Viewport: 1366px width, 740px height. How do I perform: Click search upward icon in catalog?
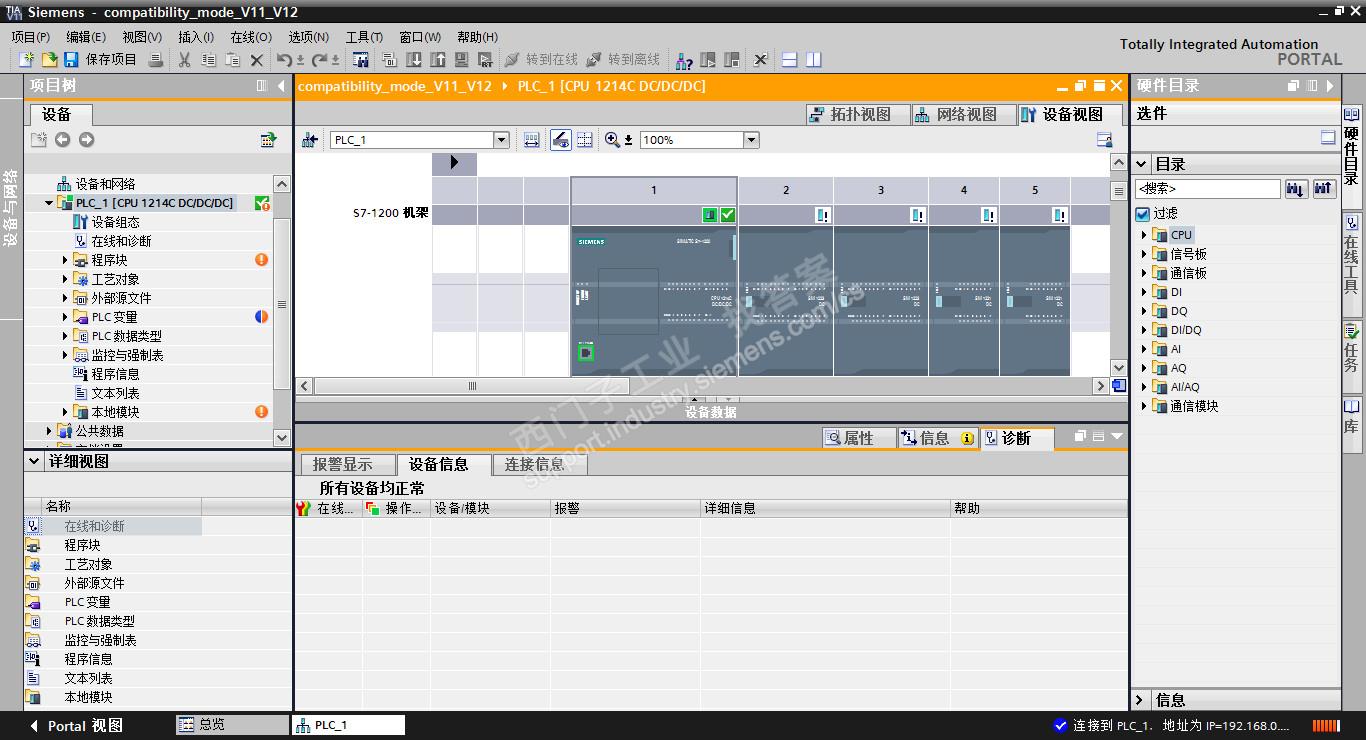[x=1324, y=188]
